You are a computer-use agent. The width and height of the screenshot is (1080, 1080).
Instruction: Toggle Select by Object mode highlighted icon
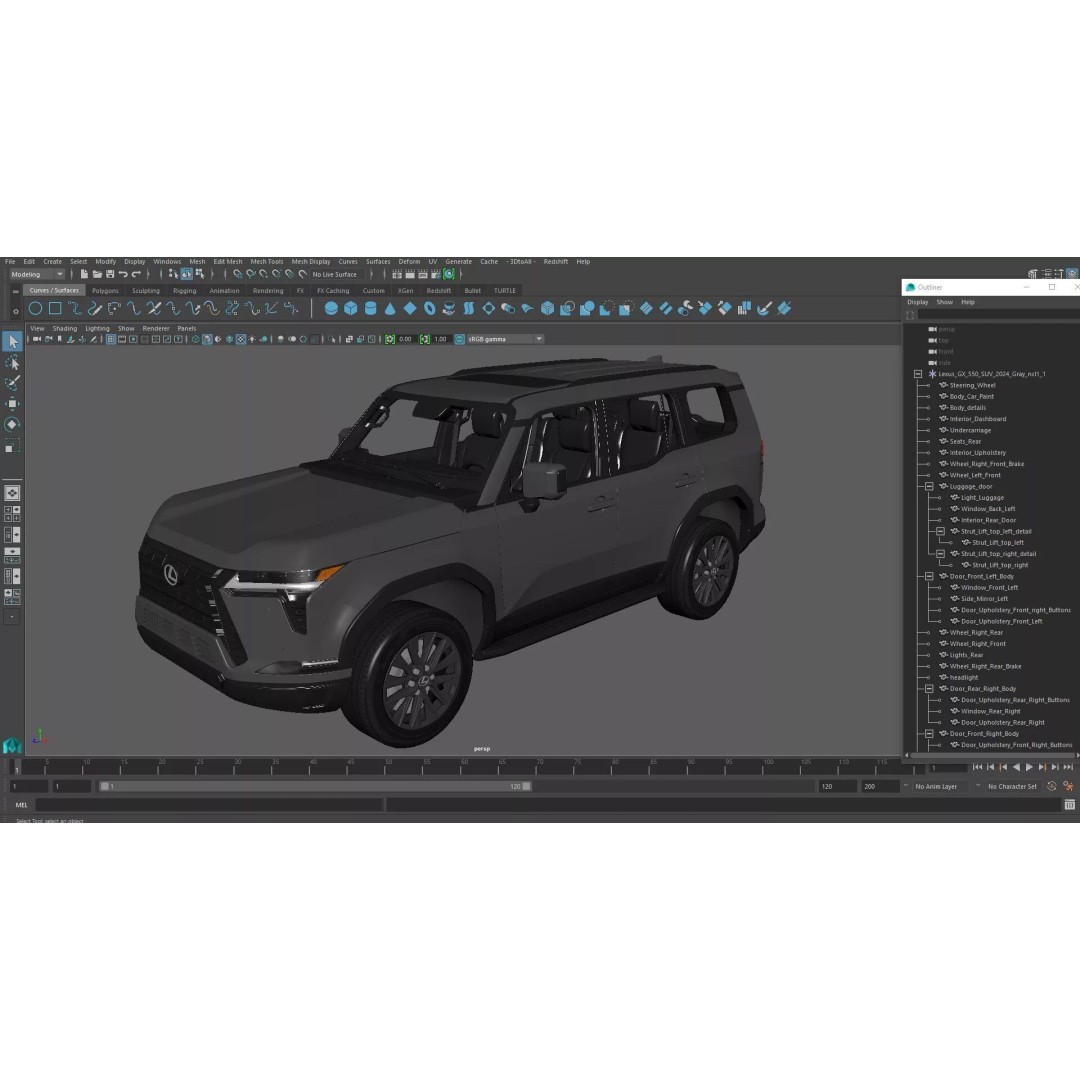pyautogui.click(x=187, y=274)
